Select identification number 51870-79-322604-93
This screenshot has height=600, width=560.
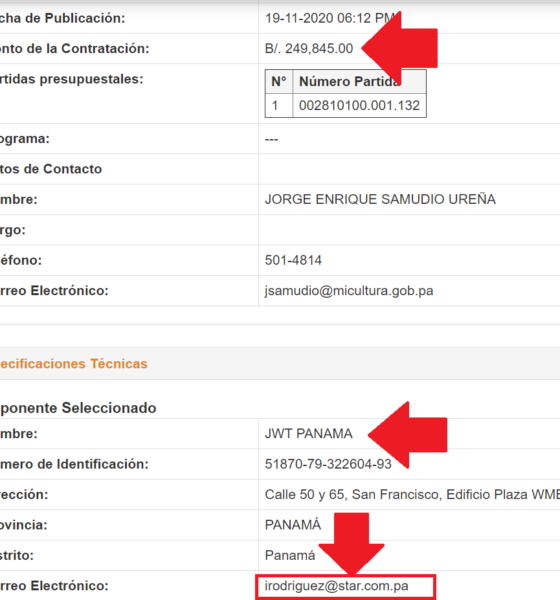point(328,464)
